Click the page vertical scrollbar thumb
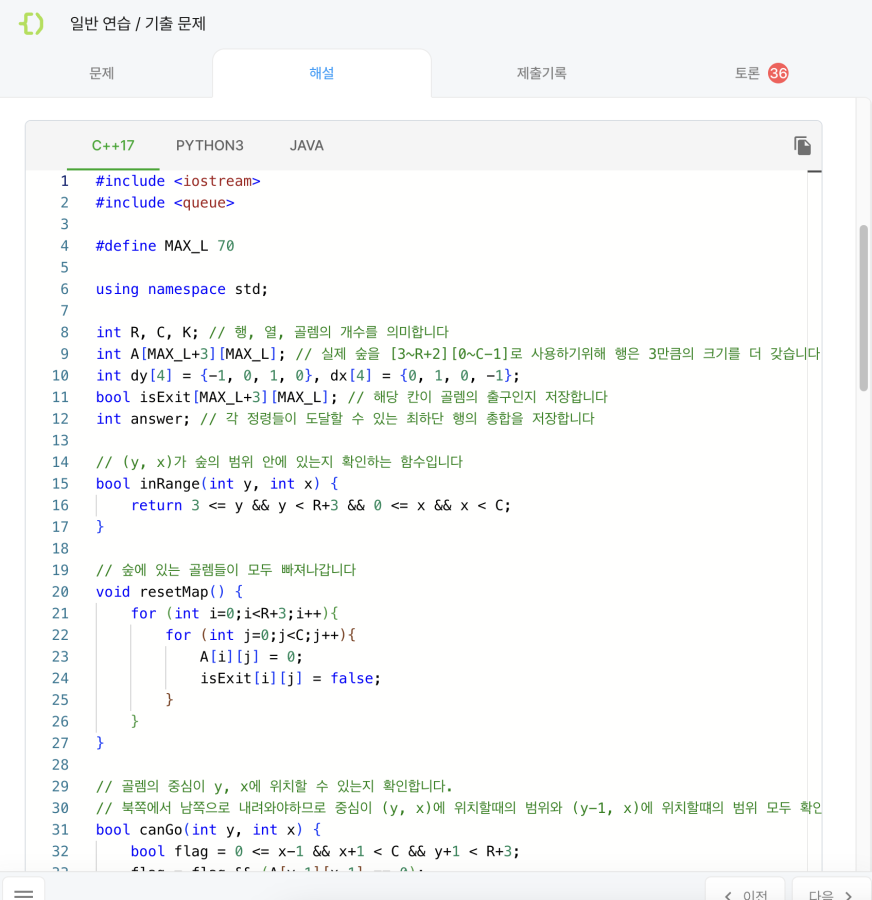The width and height of the screenshot is (872, 900). pos(863,308)
